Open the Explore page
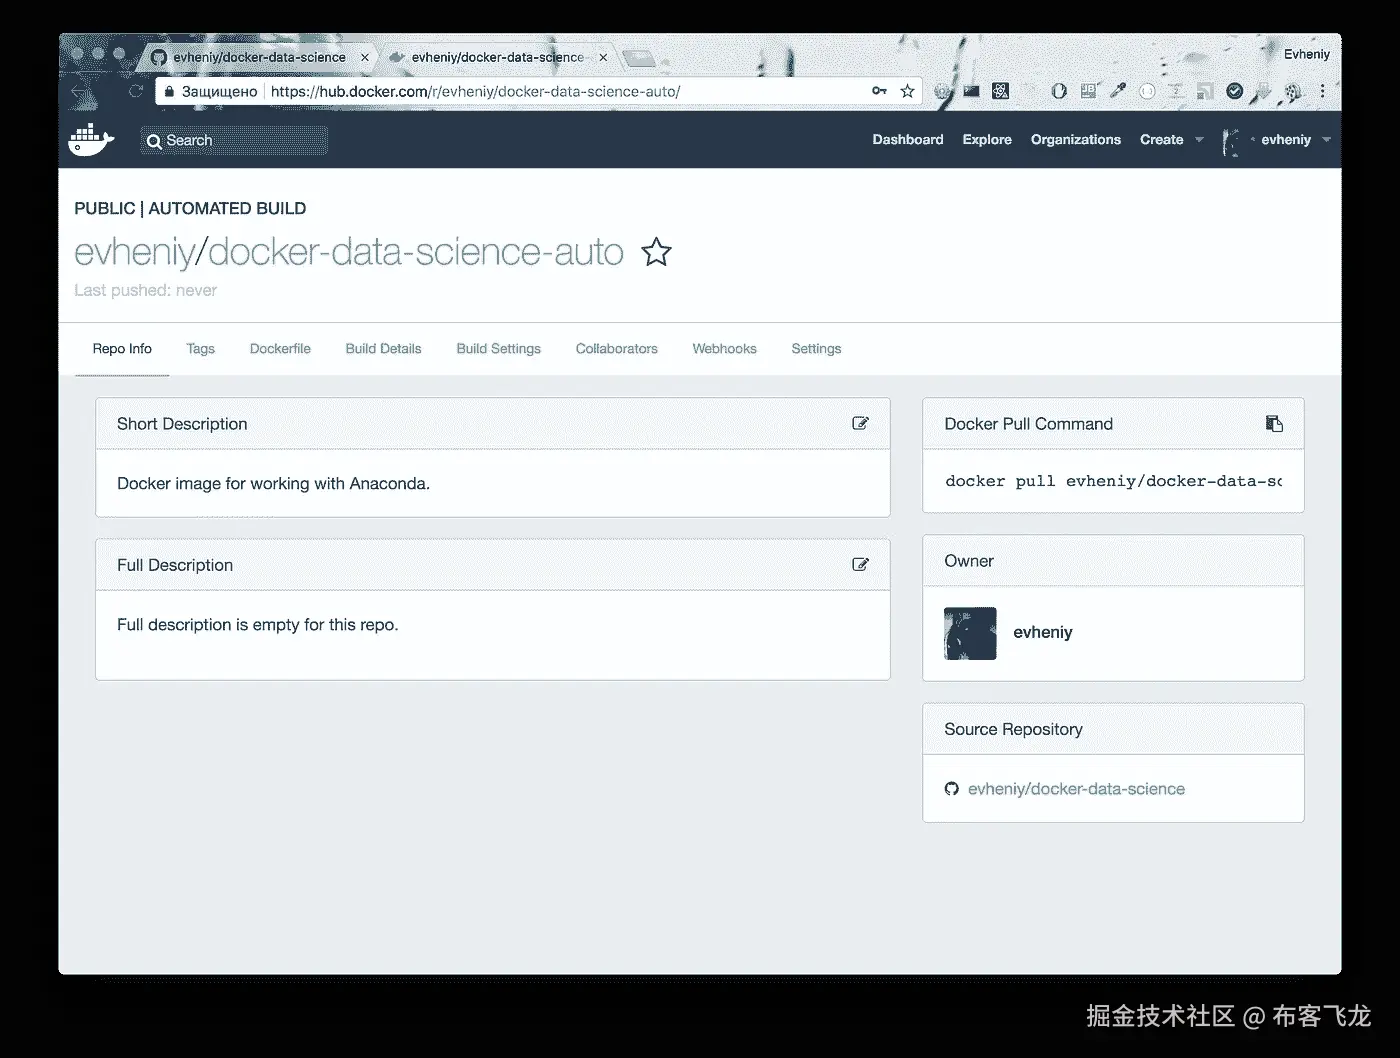 987,140
